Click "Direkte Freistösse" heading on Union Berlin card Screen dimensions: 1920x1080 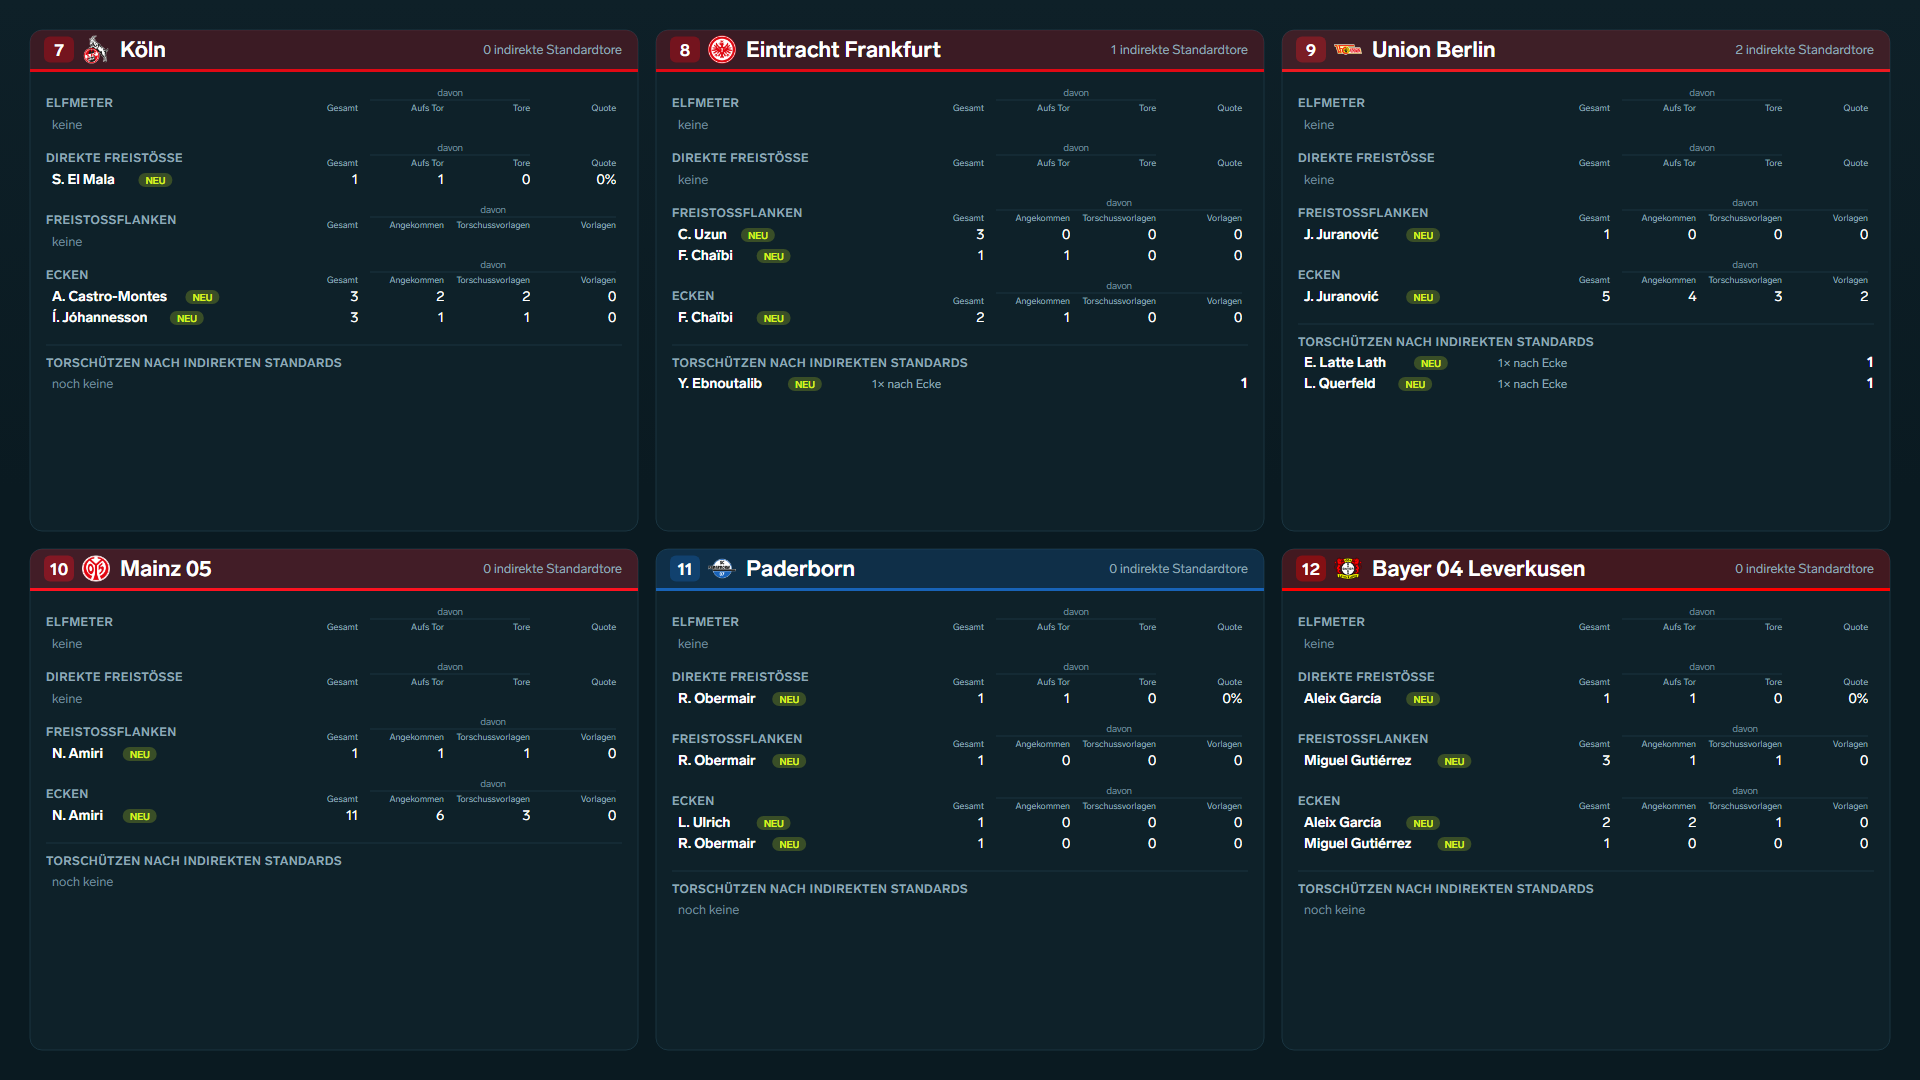click(x=1366, y=158)
